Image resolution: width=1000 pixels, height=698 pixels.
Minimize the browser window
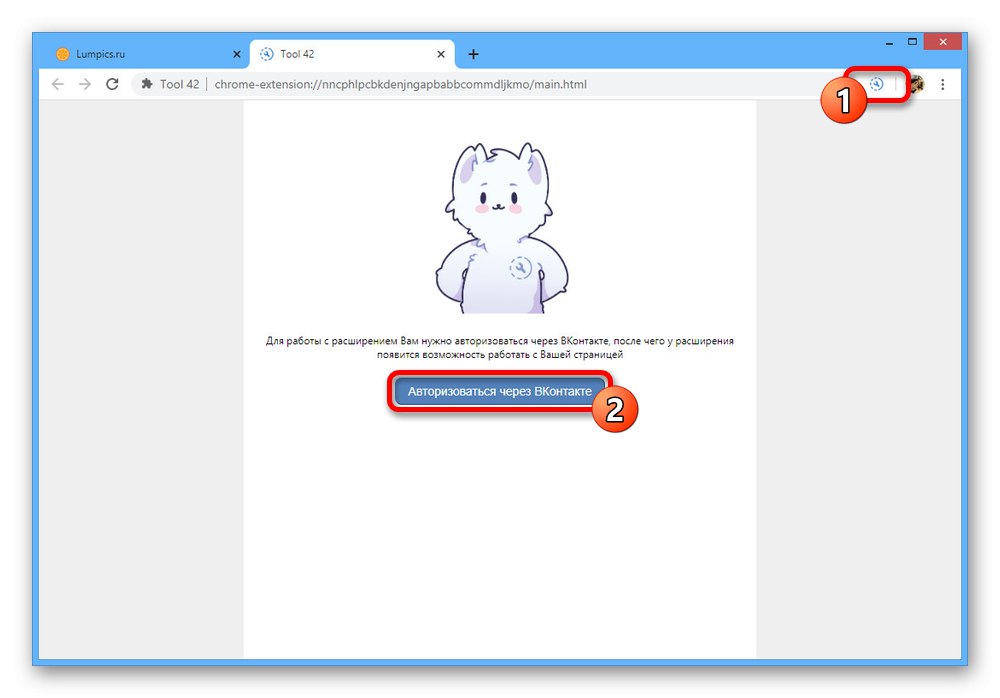click(x=889, y=43)
